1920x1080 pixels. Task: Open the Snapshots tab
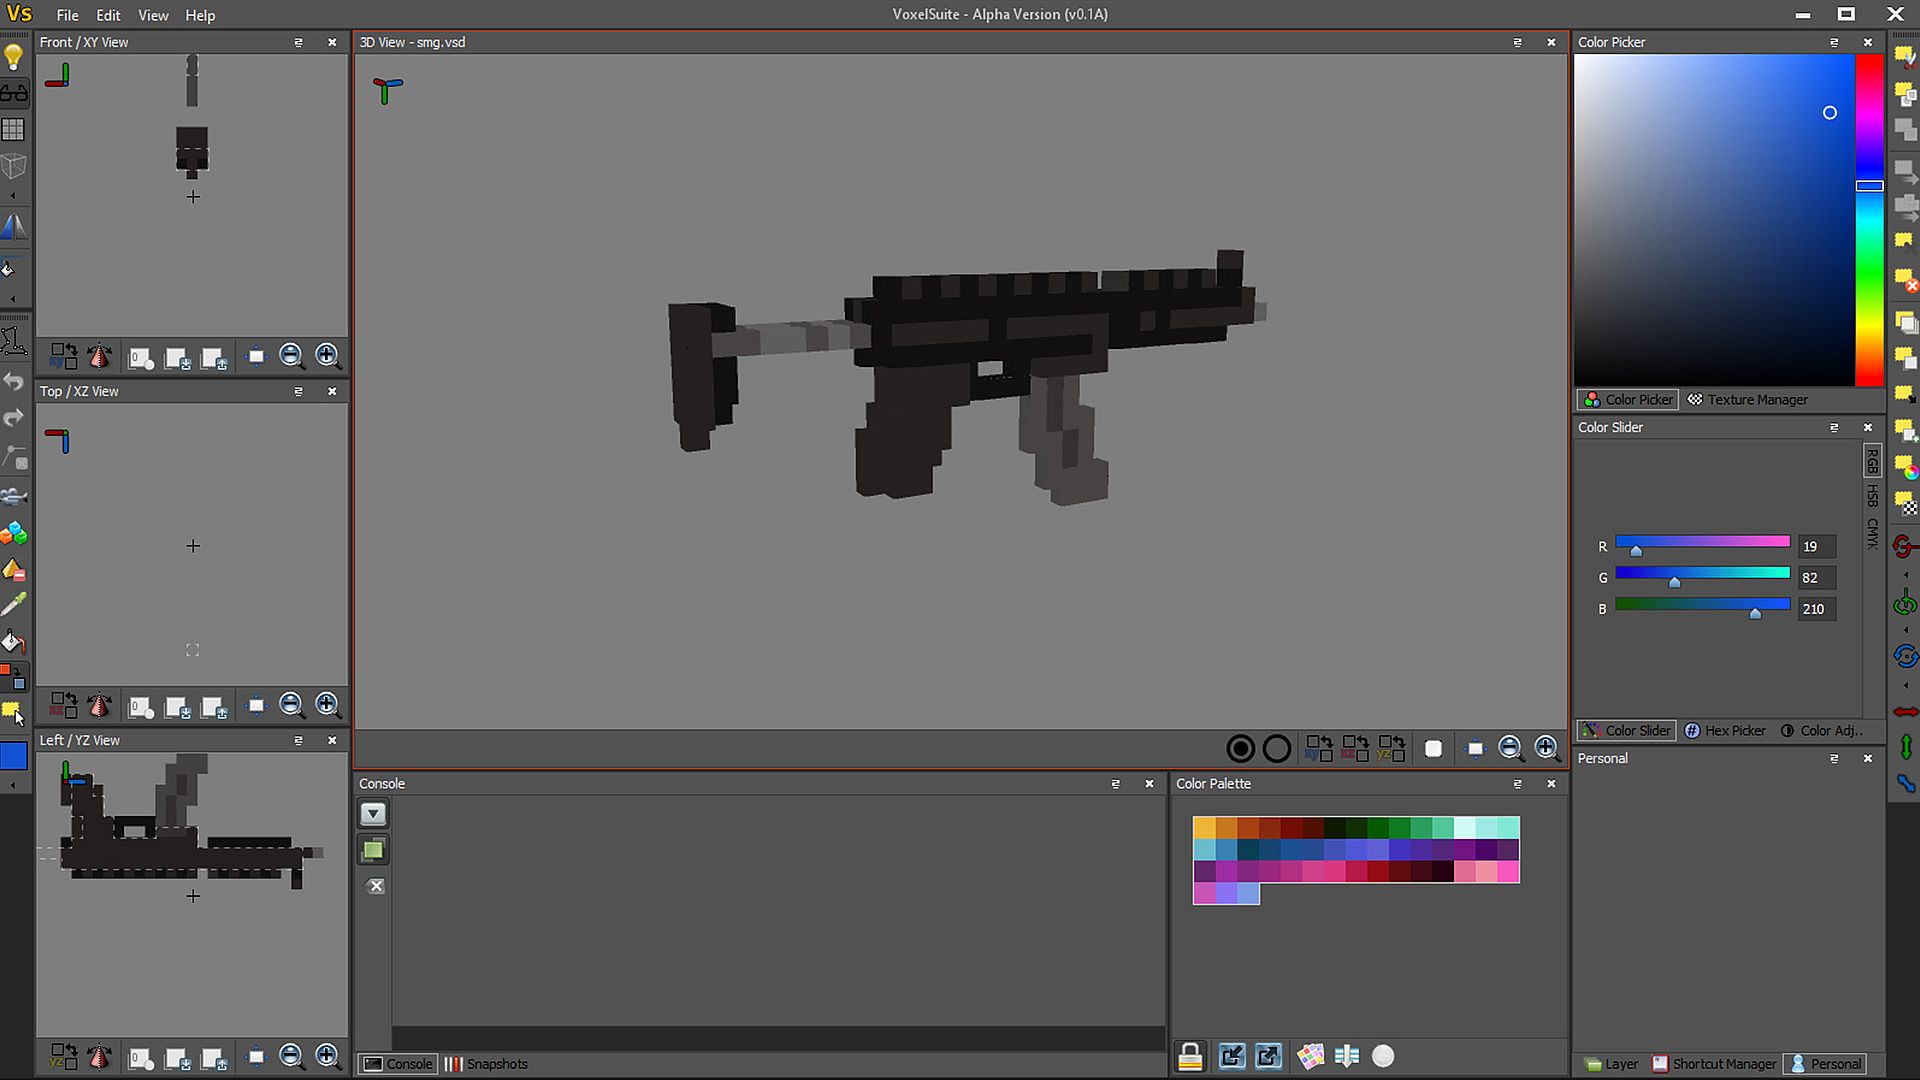(x=486, y=1064)
